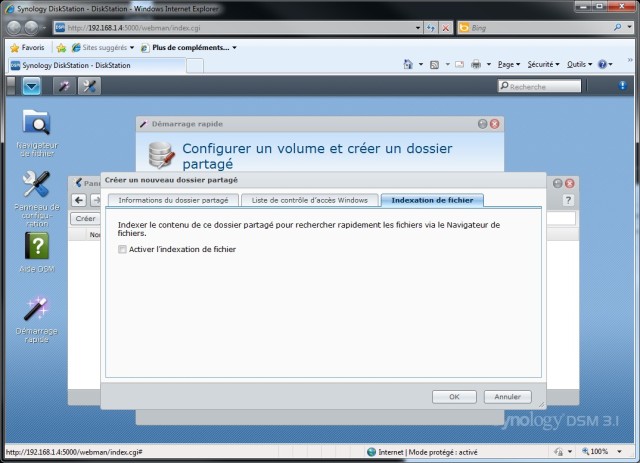Minimize the Démarrage rapide window
The width and height of the screenshot is (640, 463).
pyautogui.click(x=482, y=124)
